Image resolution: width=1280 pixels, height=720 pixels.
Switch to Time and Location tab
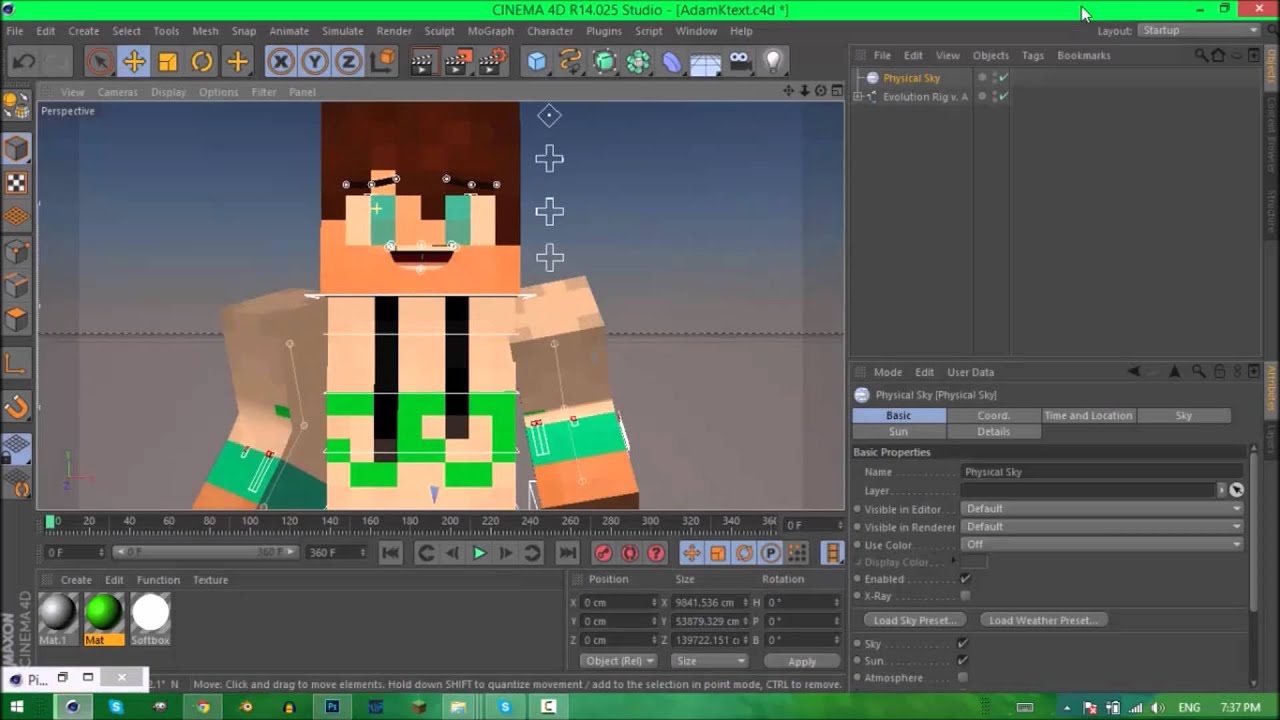[1088, 415]
